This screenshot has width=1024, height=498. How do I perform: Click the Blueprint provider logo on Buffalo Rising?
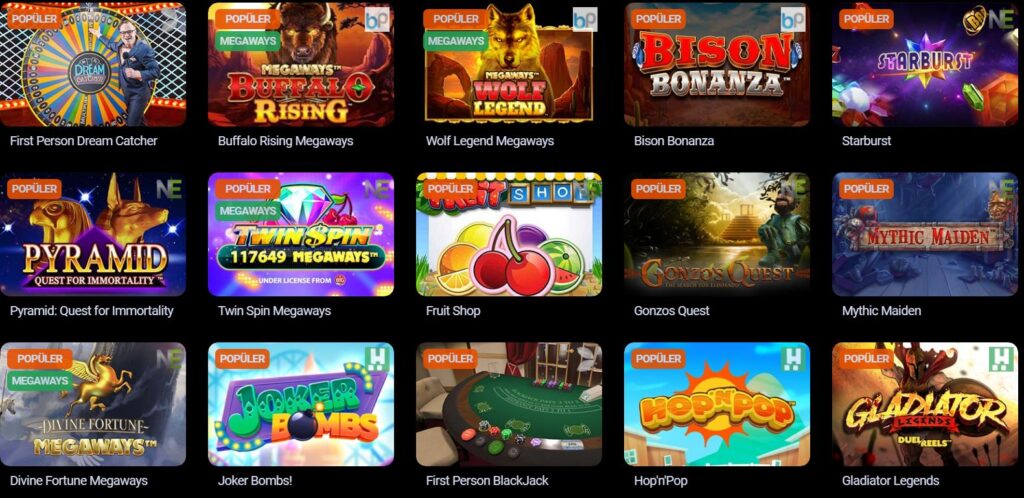pos(377,20)
